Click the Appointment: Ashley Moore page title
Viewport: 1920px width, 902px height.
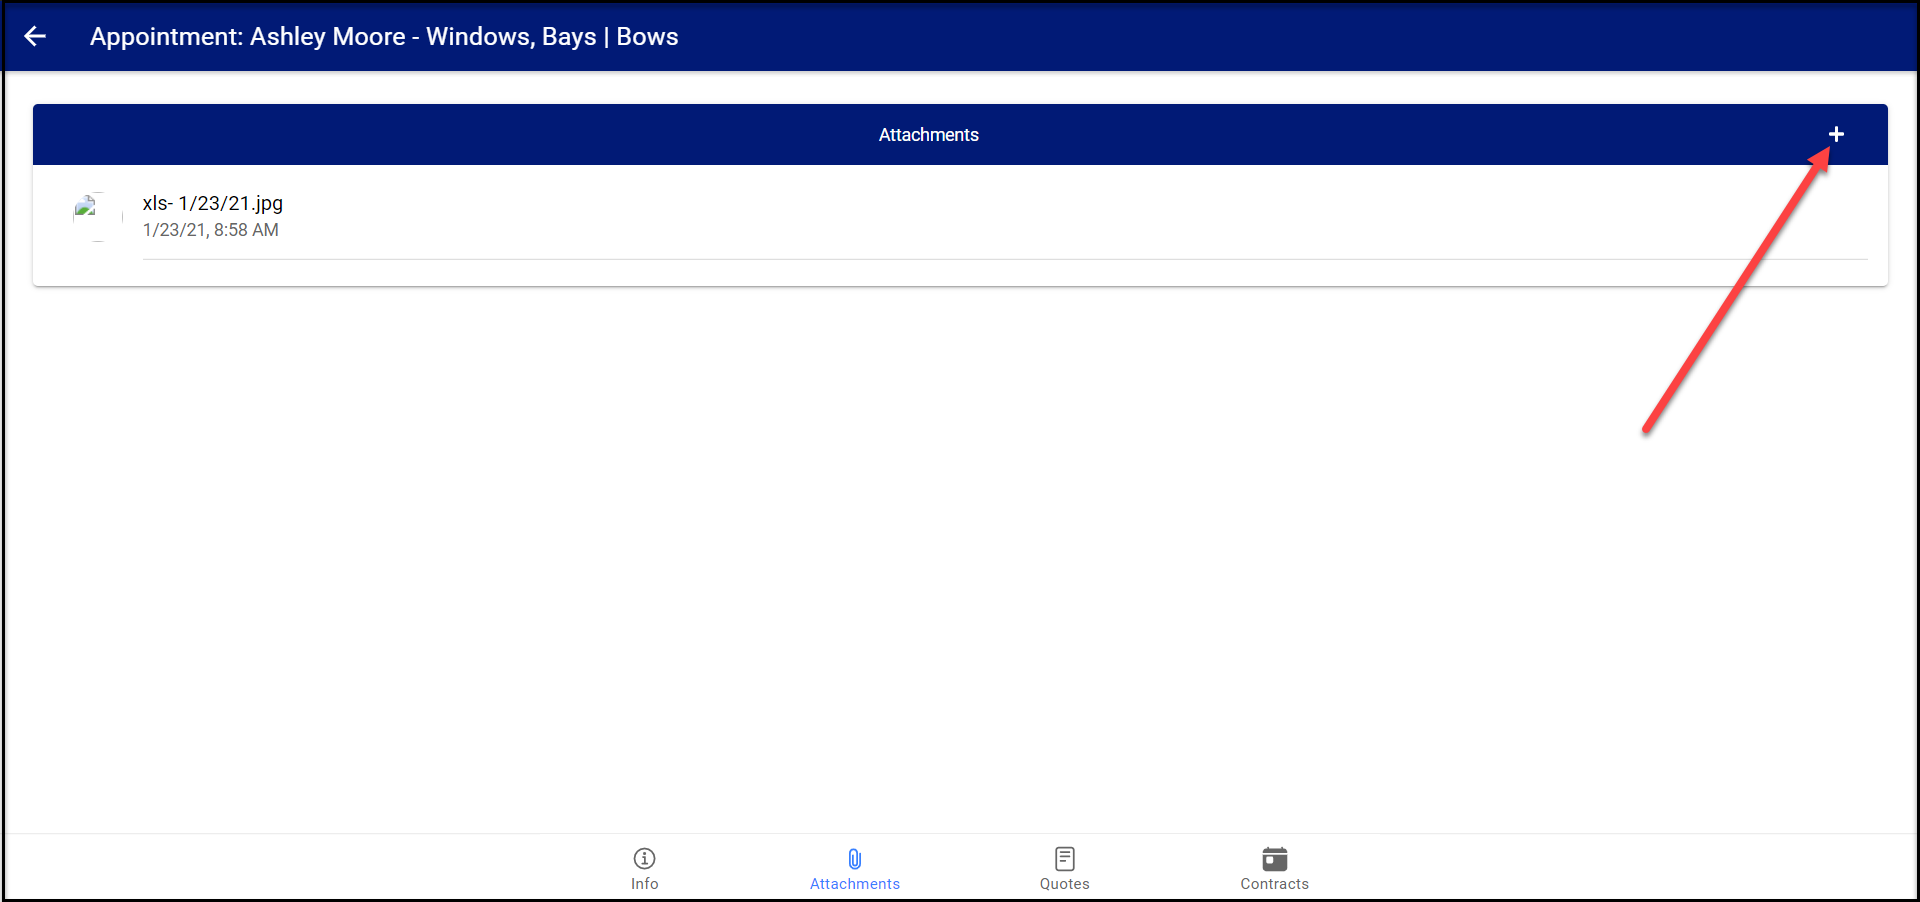384,37
